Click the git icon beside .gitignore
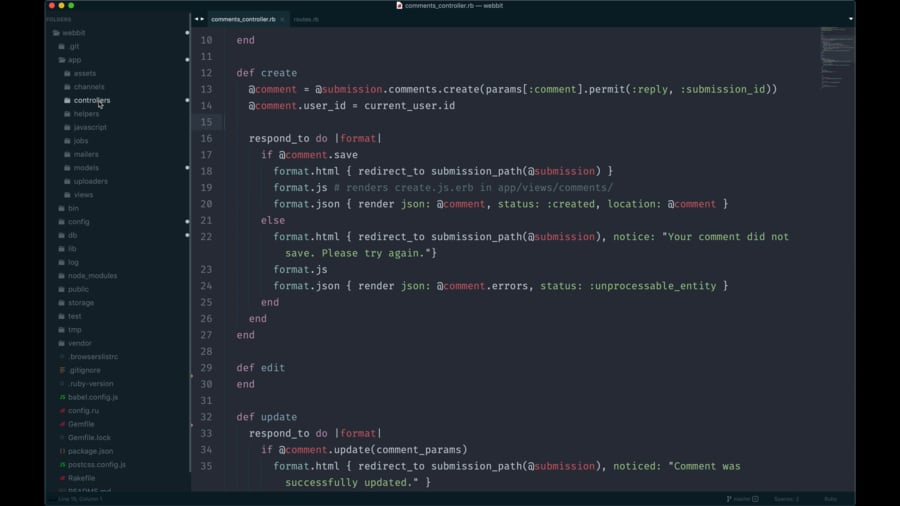The image size is (900, 506). tap(62, 370)
